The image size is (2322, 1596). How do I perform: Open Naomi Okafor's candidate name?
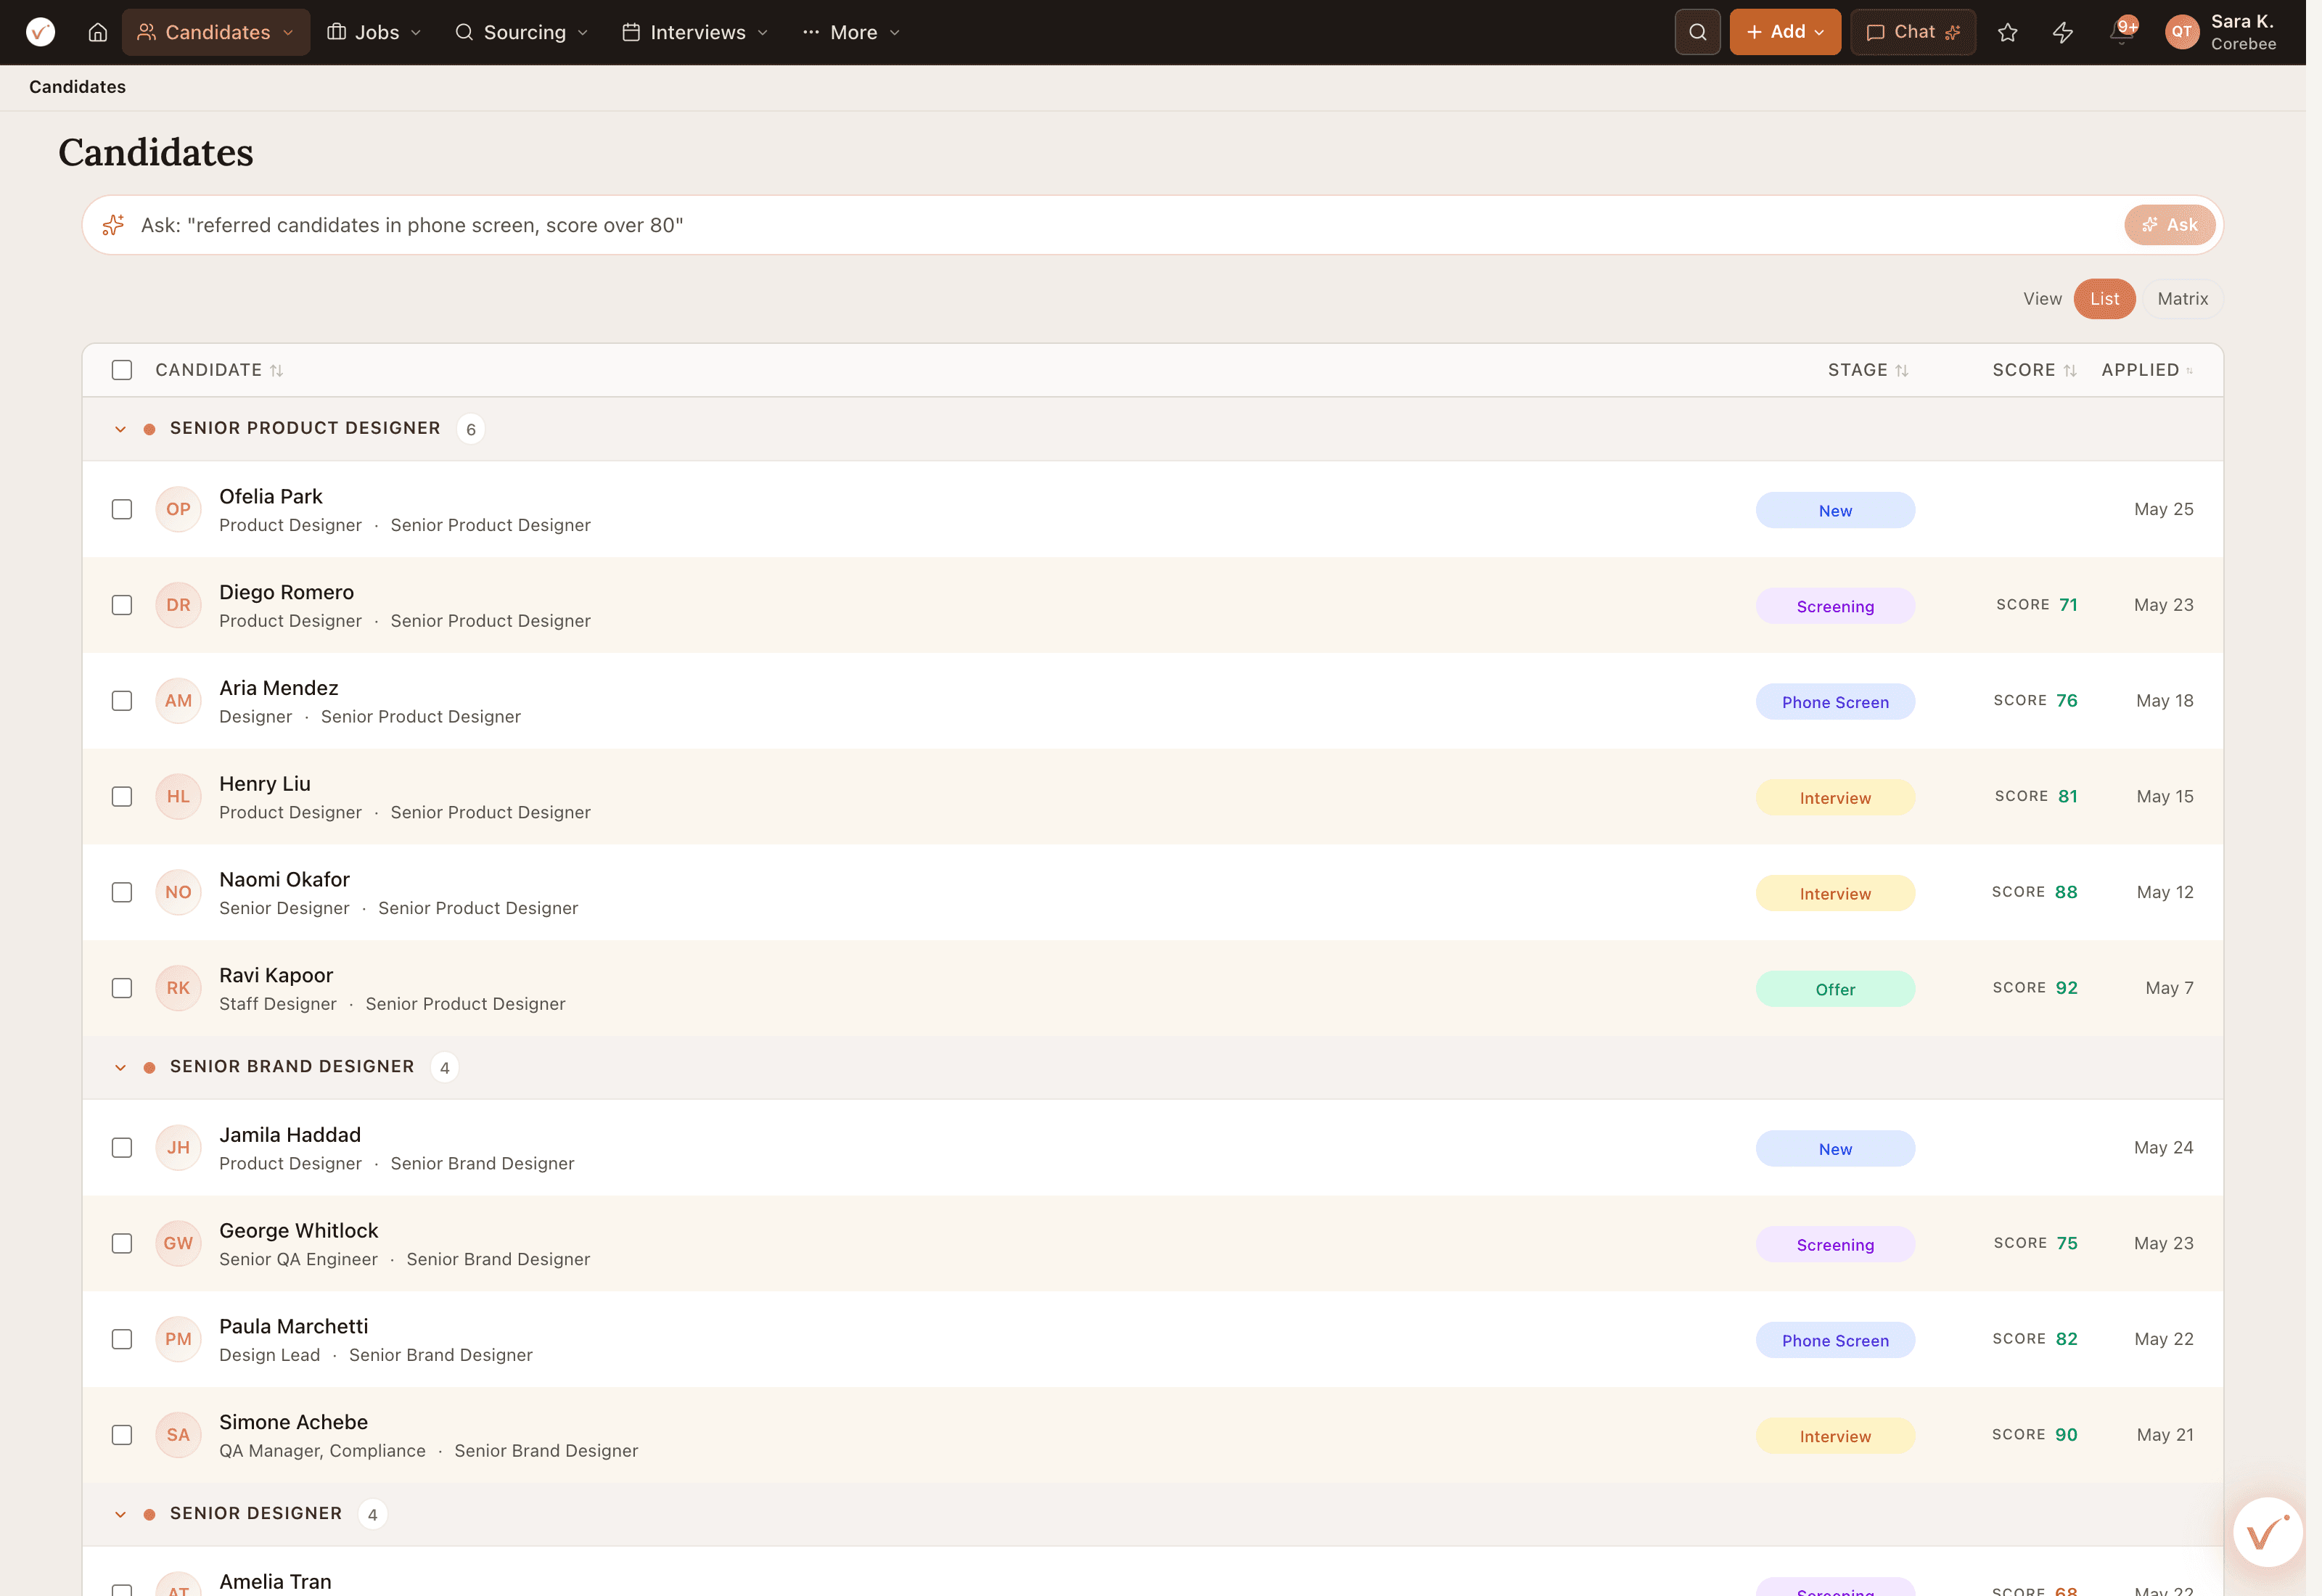284,879
